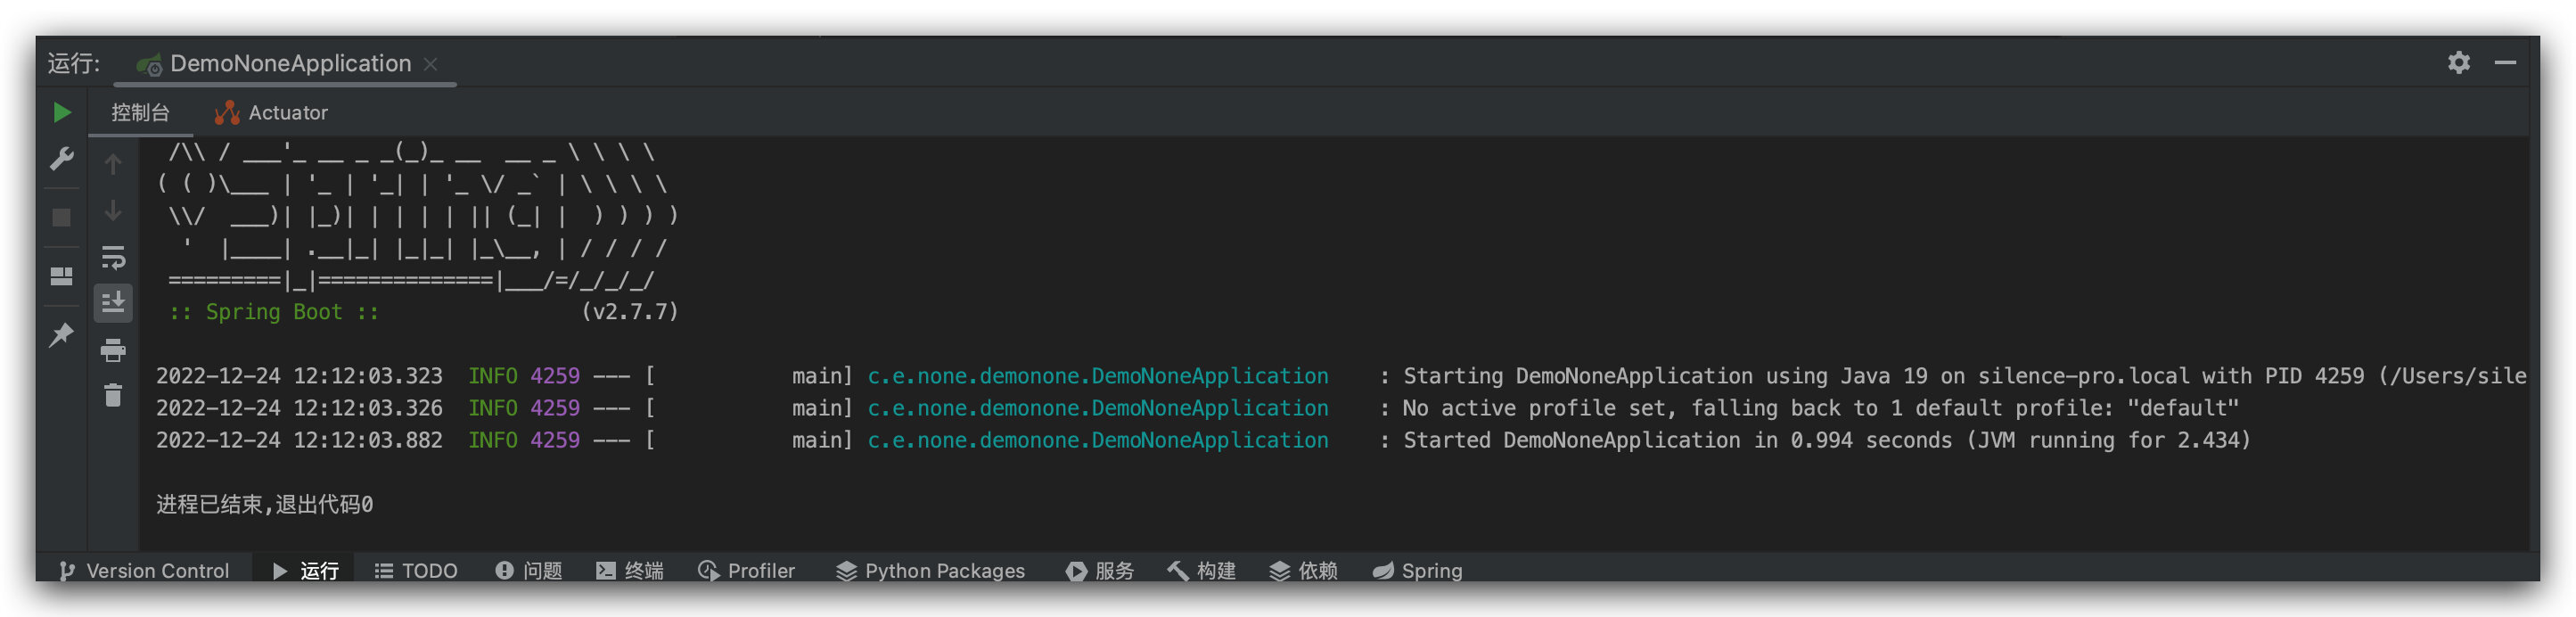Open Version Control tool window

pyautogui.click(x=145, y=571)
